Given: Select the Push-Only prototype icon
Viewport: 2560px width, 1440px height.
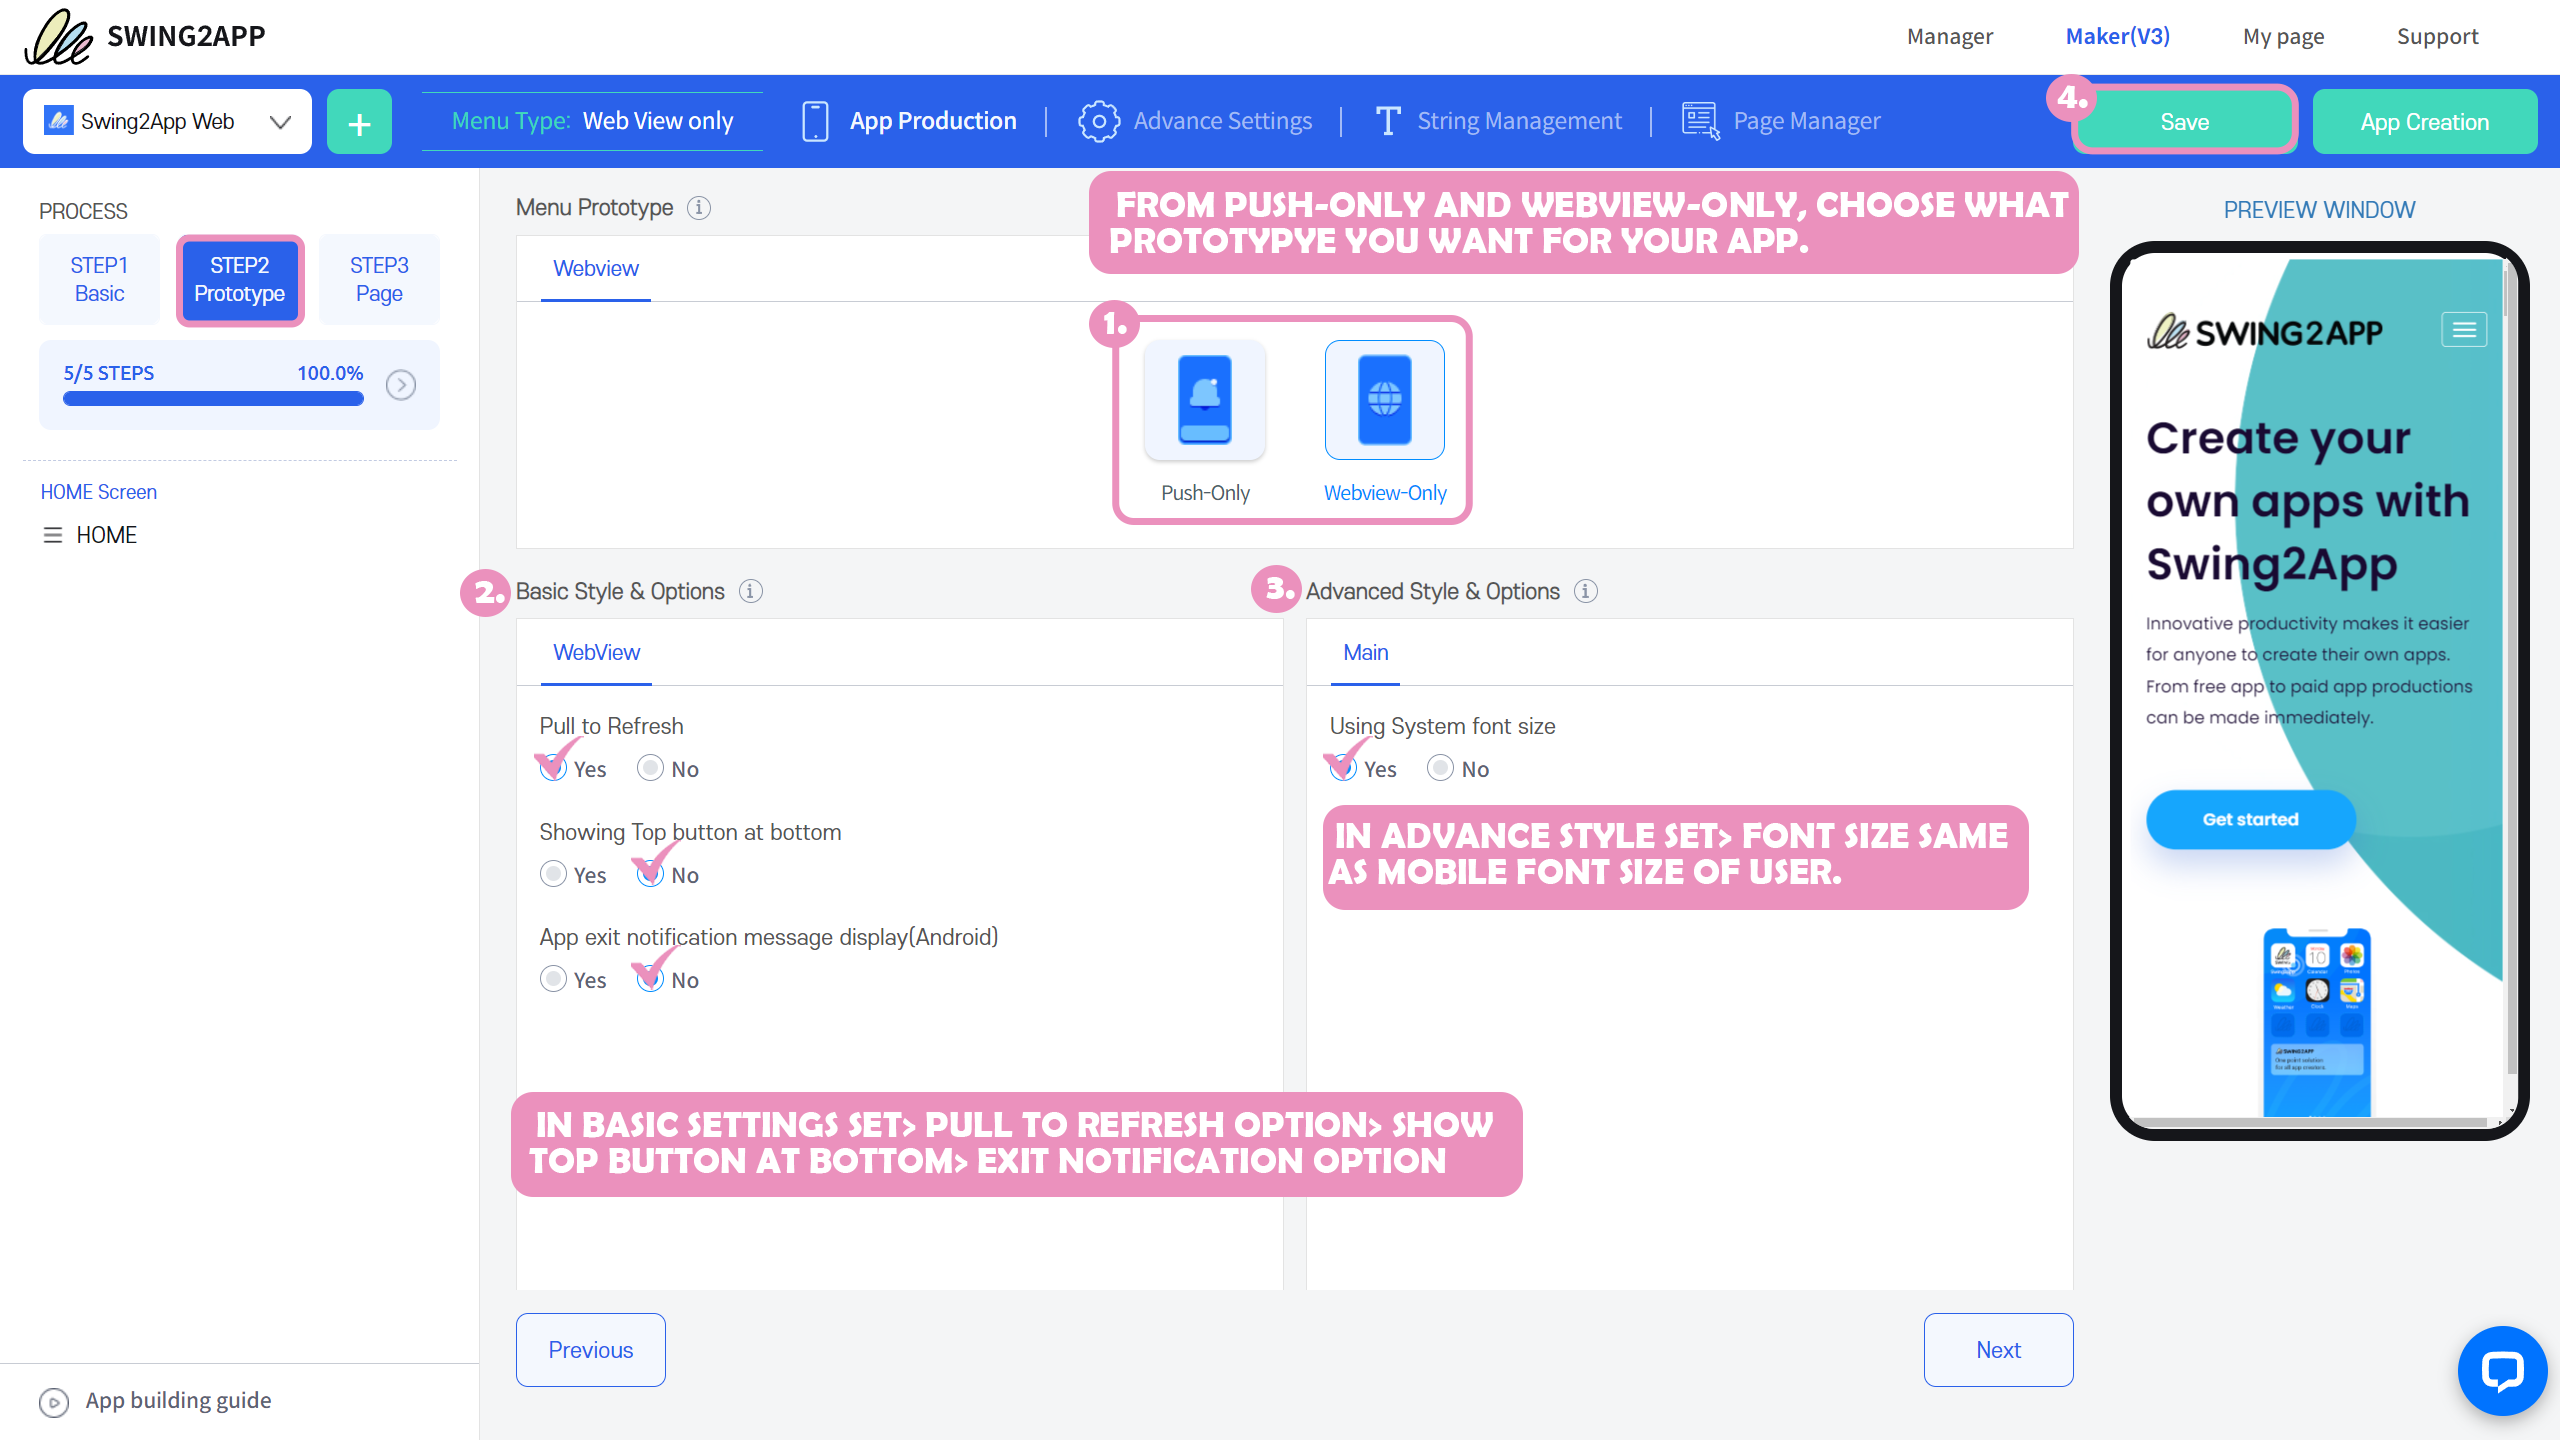Looking at the screenshot, I should [1205, 400].
